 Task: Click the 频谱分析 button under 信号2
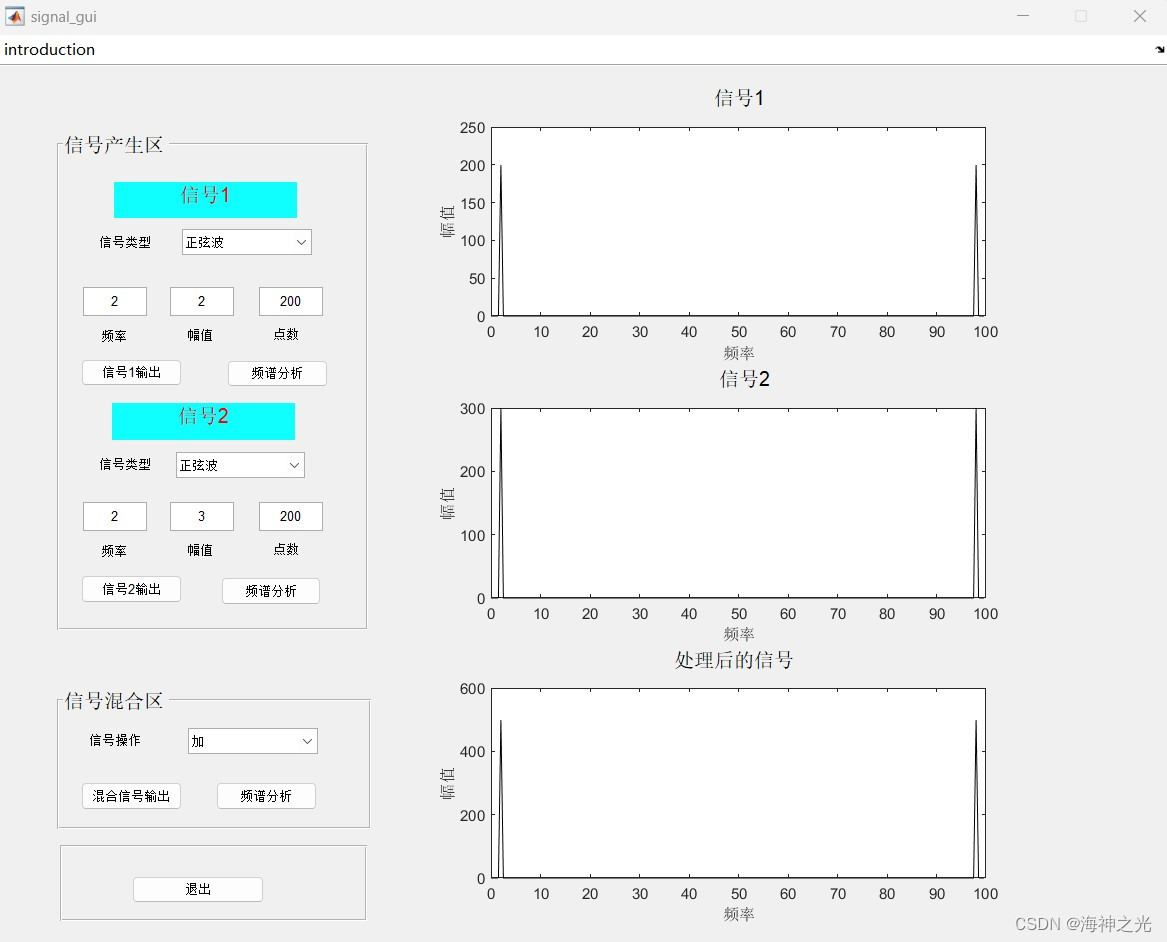pos(270,591)
